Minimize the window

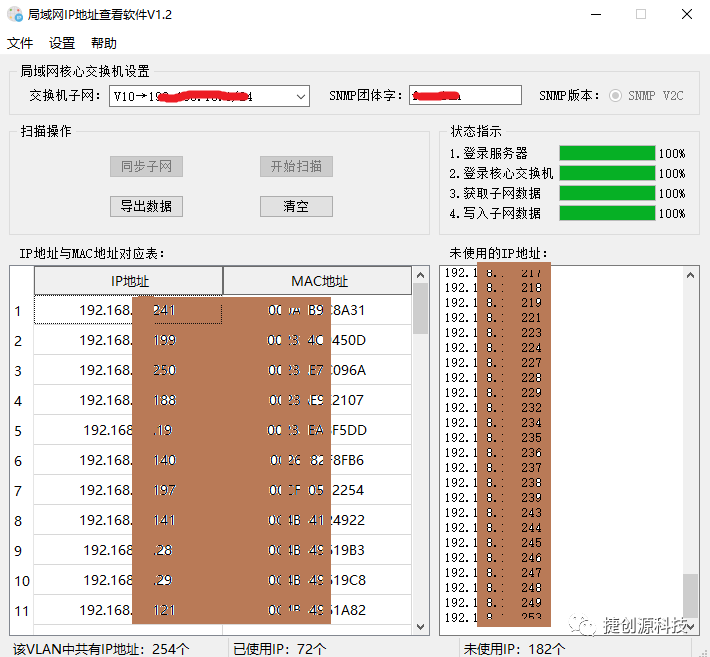(x=596, y=14)
